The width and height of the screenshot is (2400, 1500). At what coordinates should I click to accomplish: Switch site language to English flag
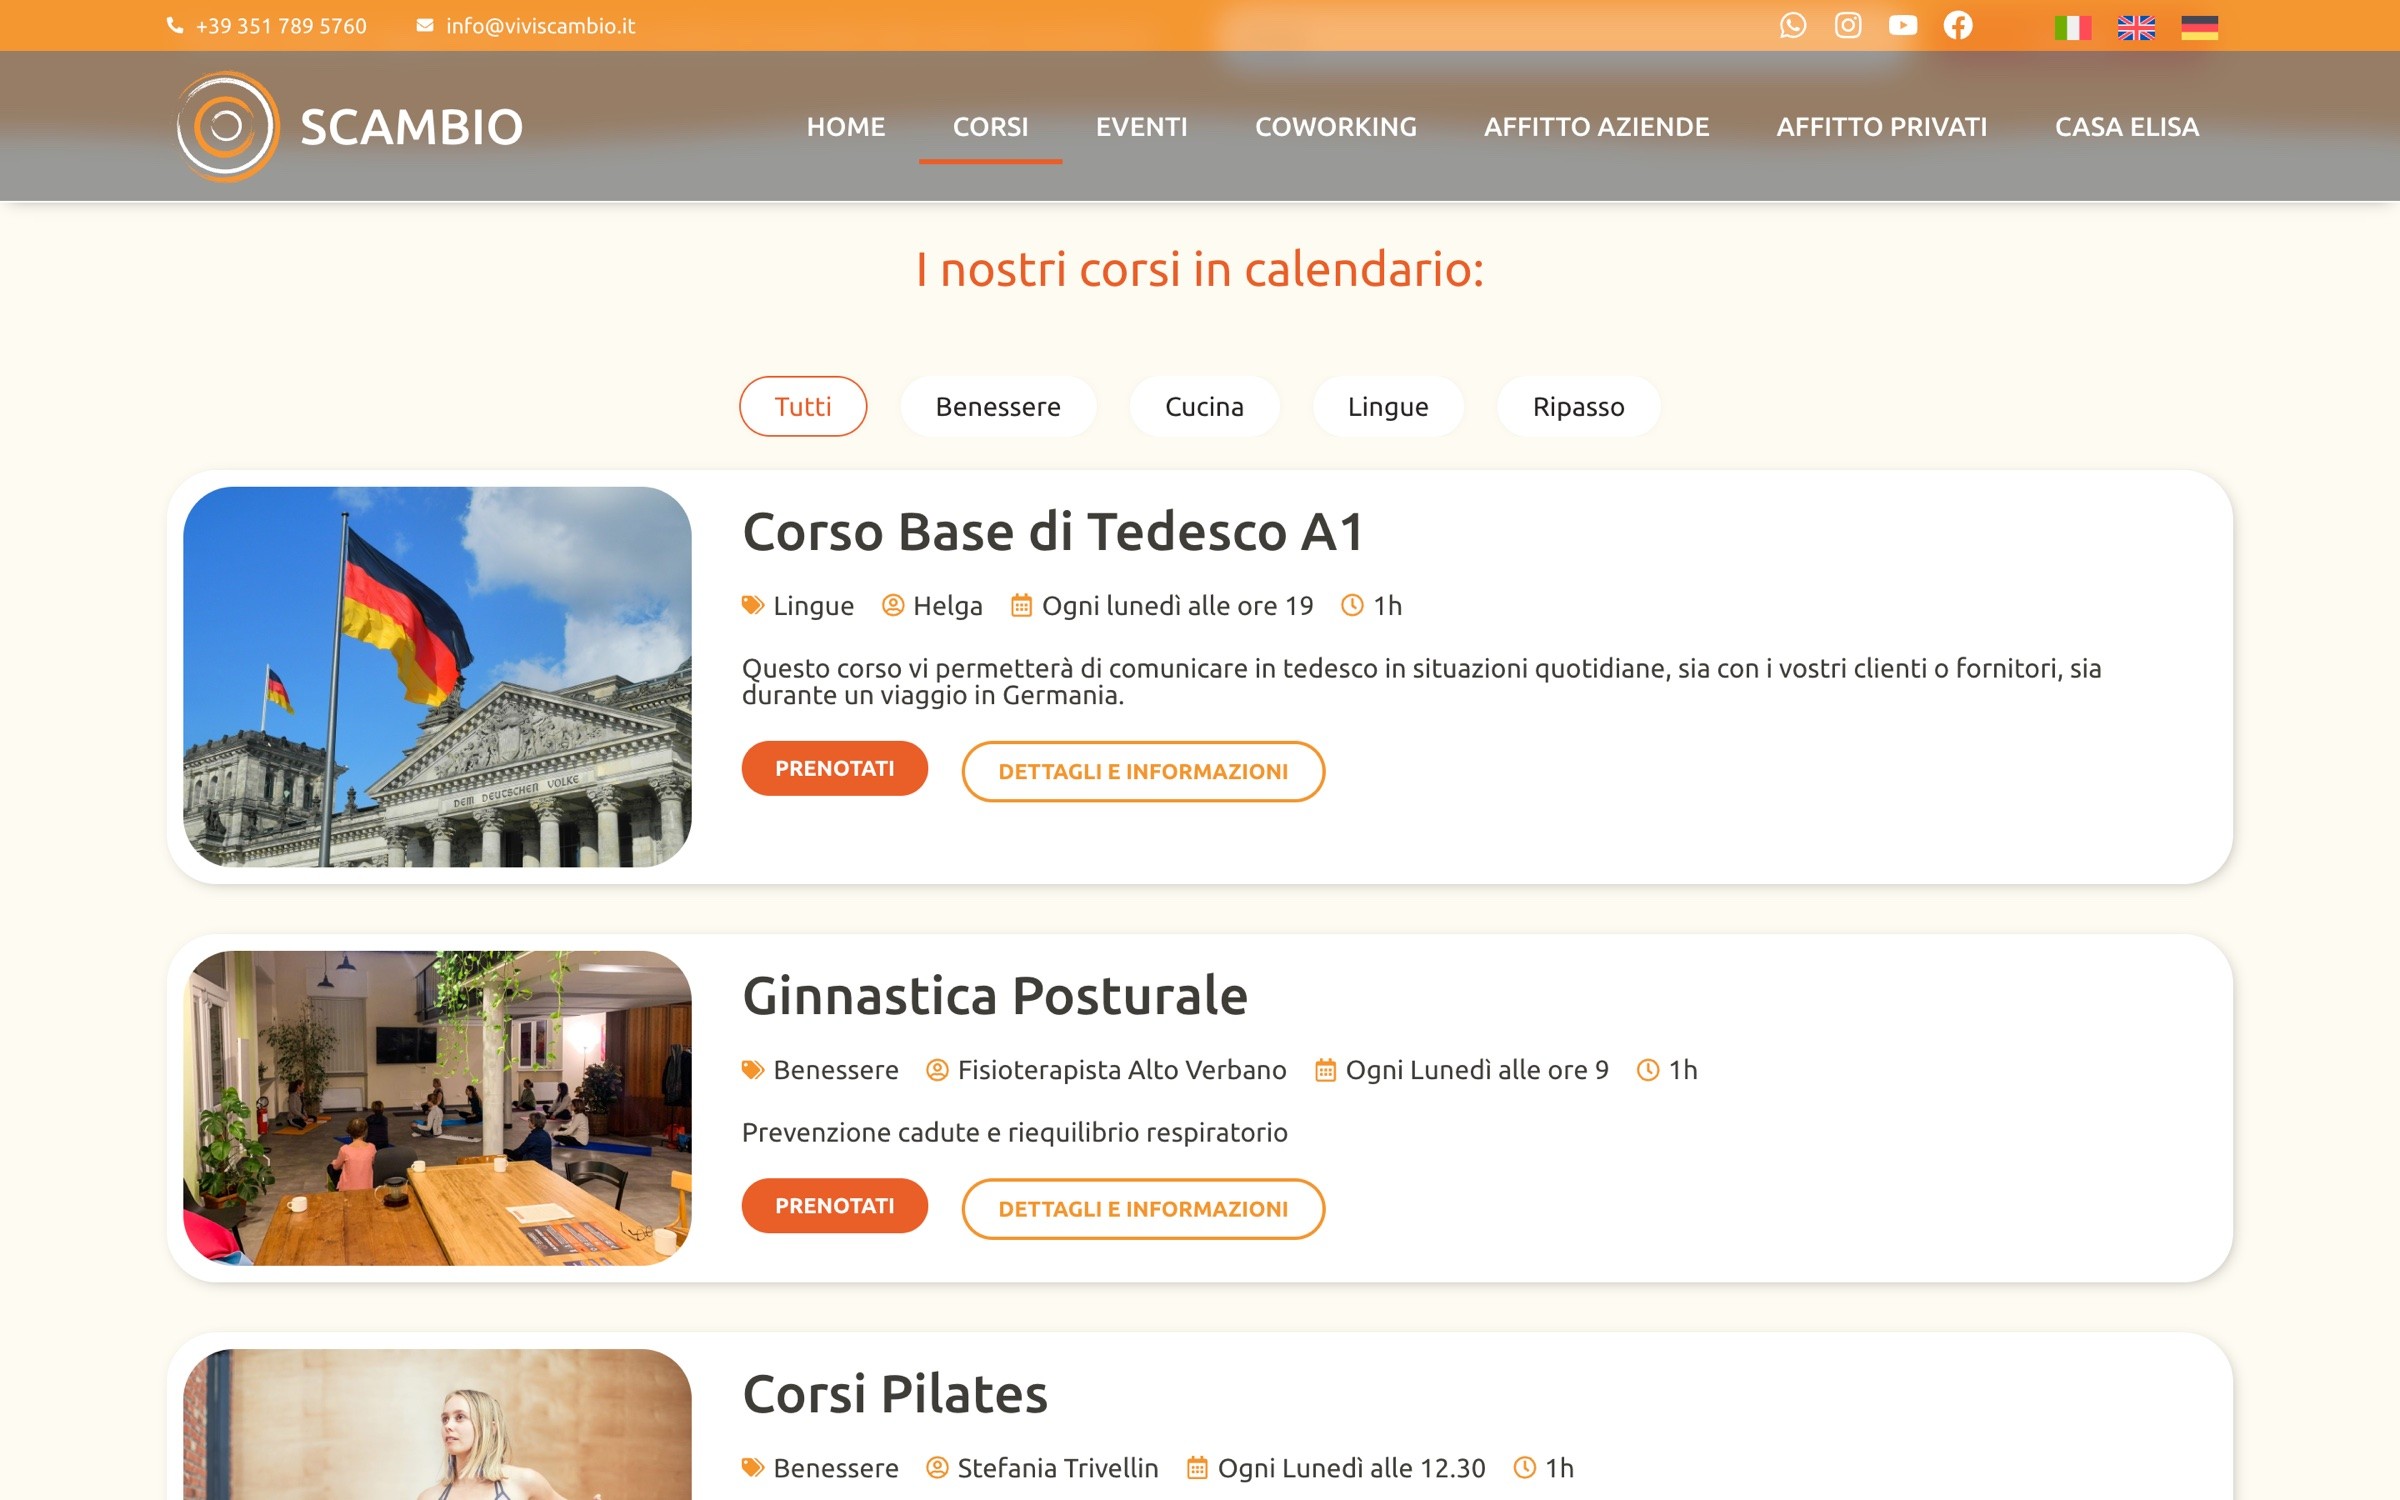(2135, 27)
